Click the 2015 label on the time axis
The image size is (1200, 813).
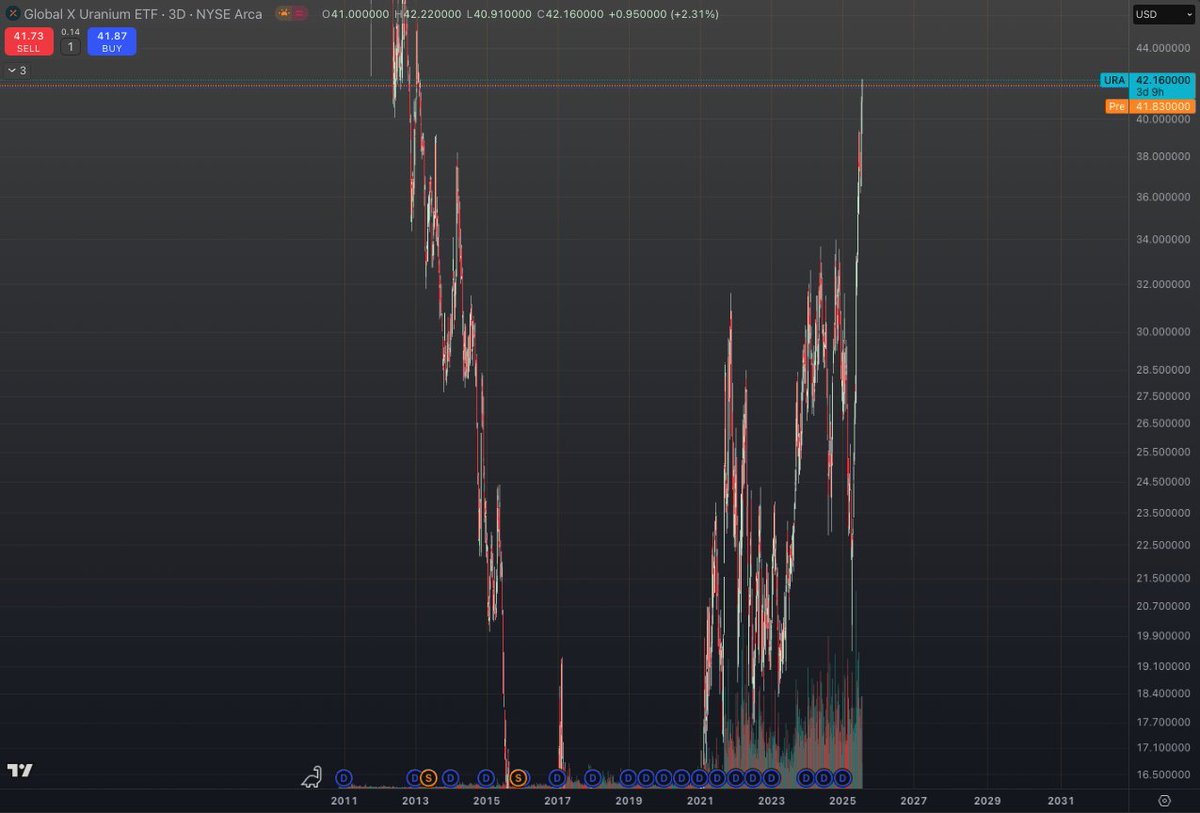point(486,801)
